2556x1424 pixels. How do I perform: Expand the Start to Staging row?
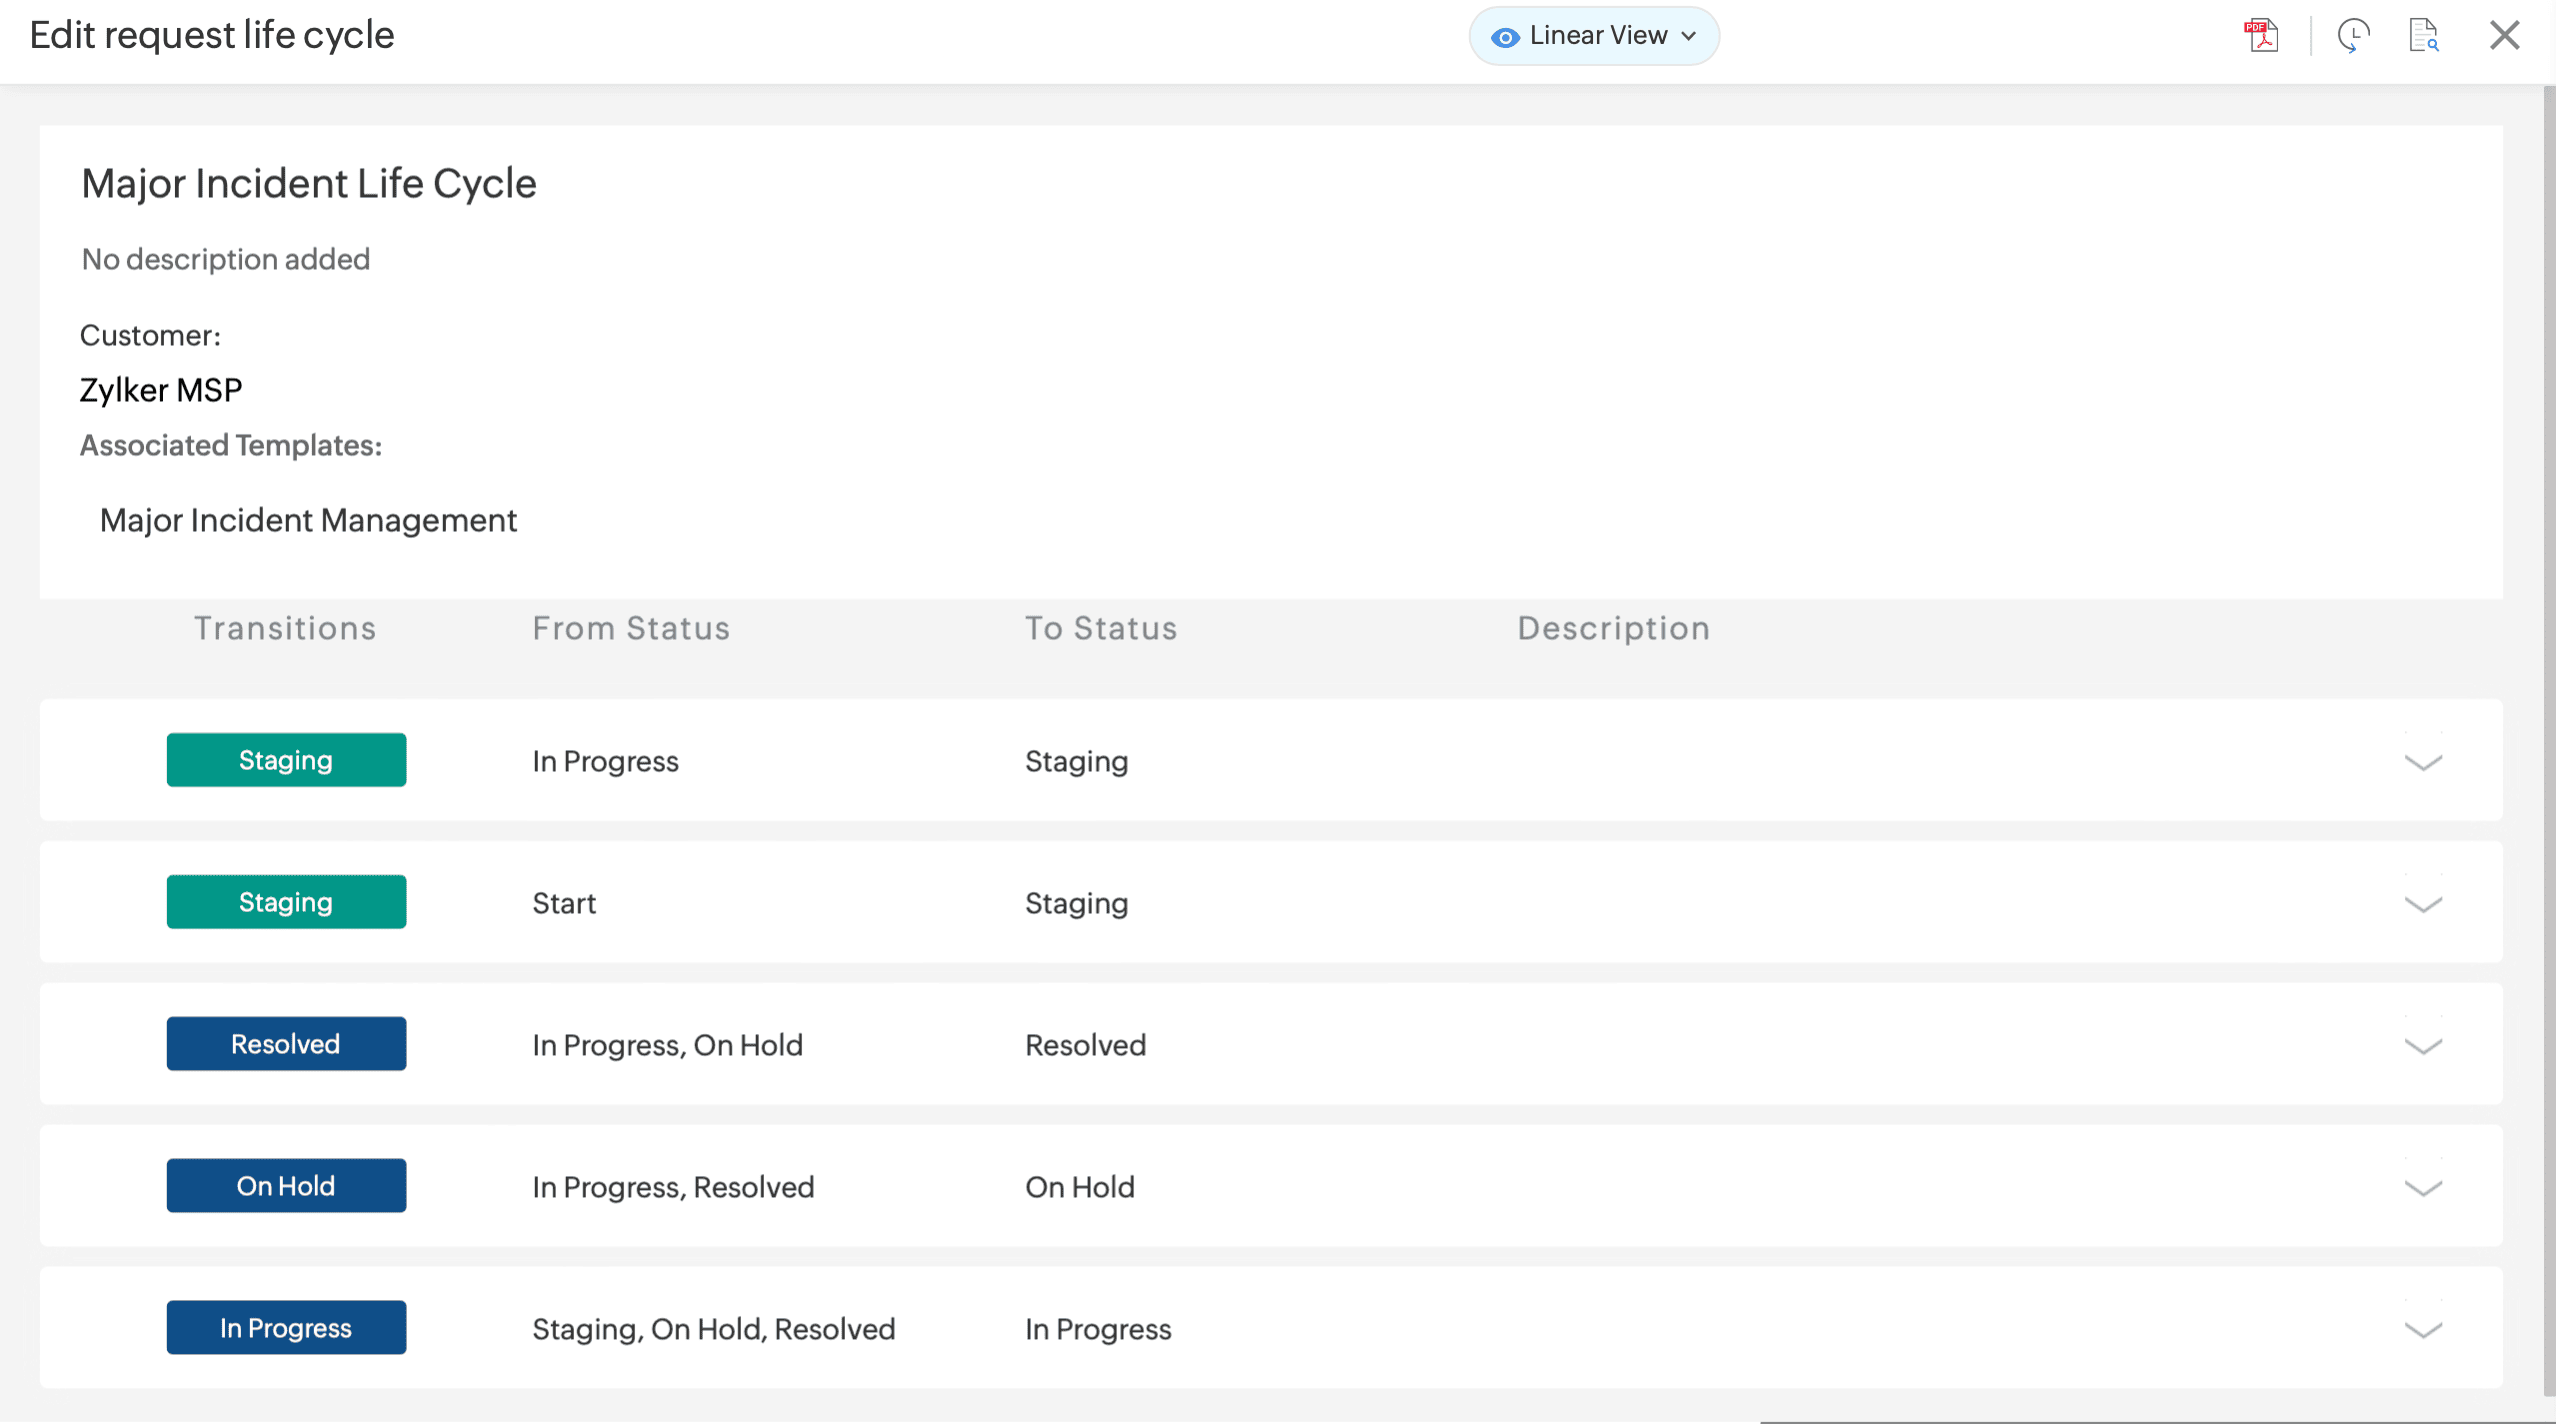tap(2422, 904)
